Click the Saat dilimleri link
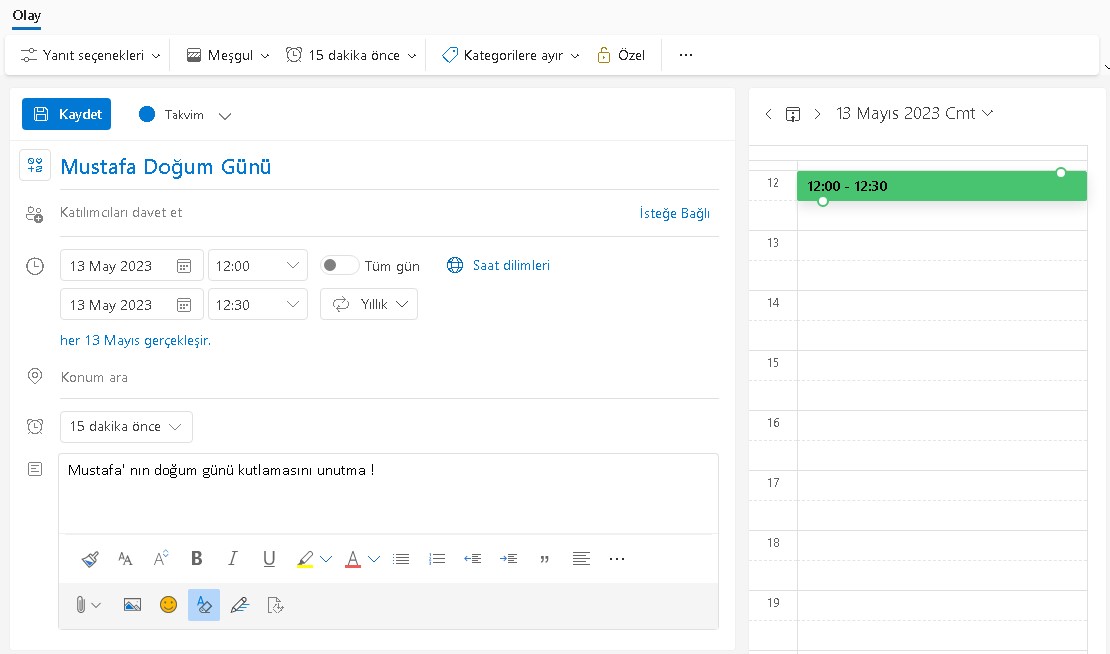 (x=510, y=265)
